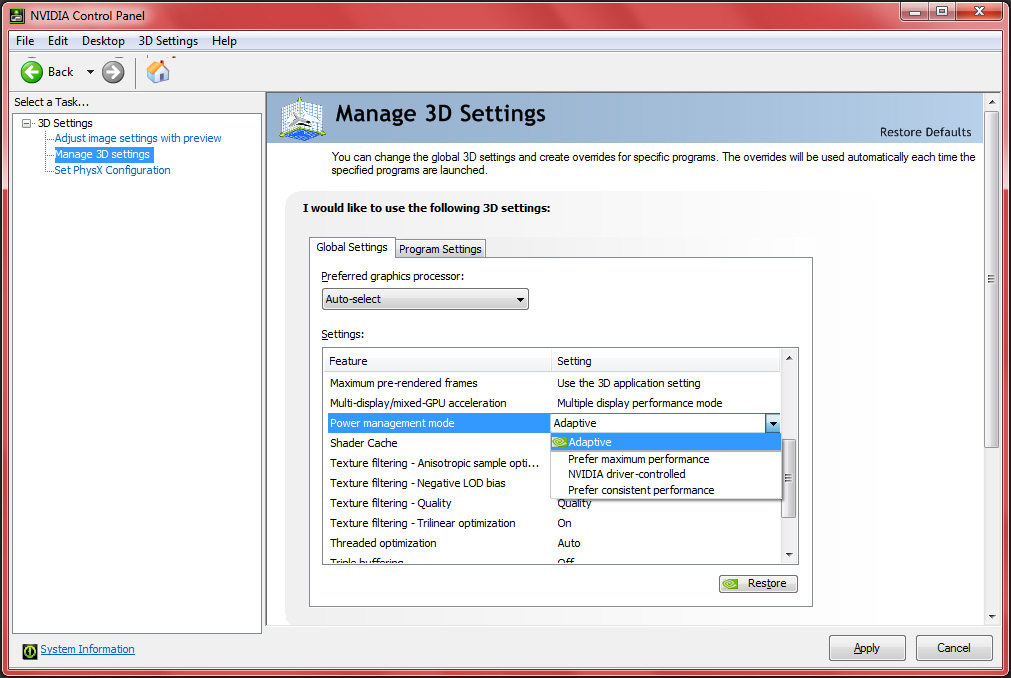Click the Manage 3D Settings header icon
The height and width of the screenshot is (678, 1011).
(x=302, y=118)
